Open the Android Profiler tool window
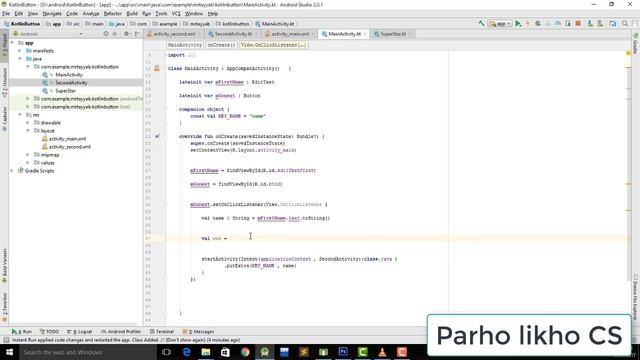Screen dimensions: 640x360 (x=121, y=331)
